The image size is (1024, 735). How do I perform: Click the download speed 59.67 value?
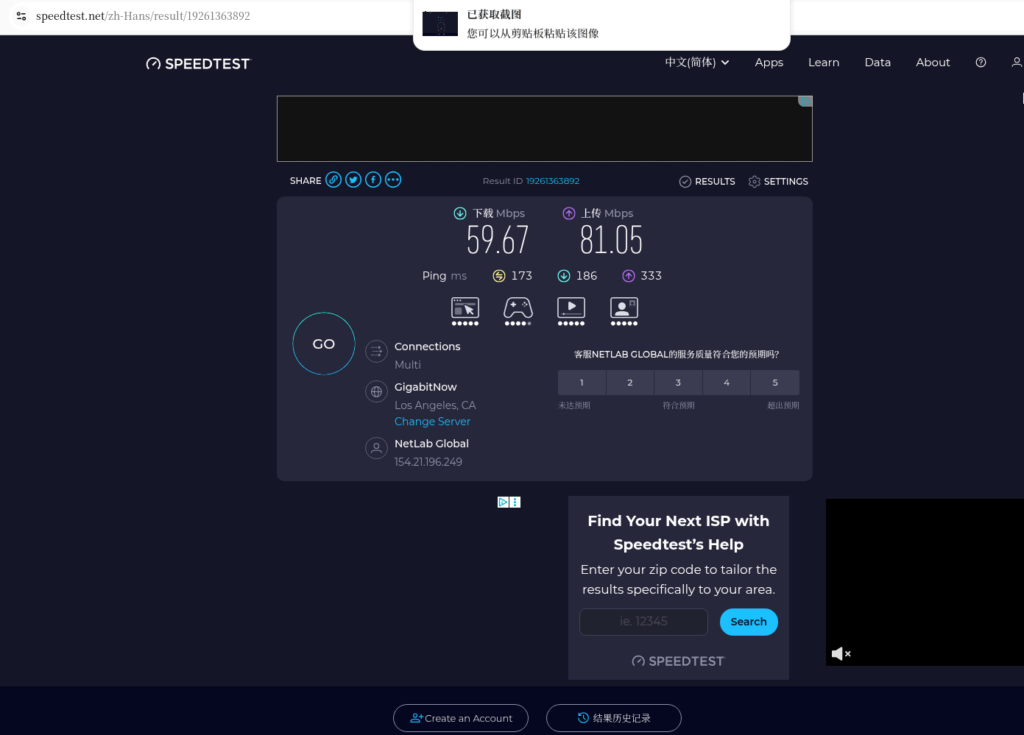(x=498, y=240)
